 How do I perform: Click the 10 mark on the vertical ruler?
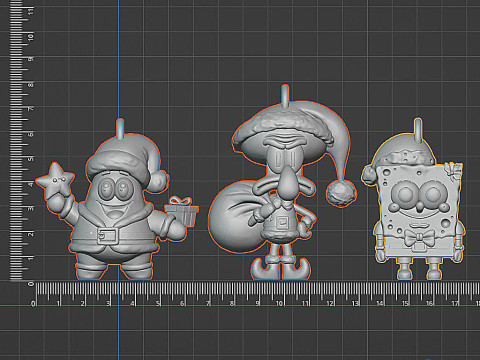pos(31,37)
